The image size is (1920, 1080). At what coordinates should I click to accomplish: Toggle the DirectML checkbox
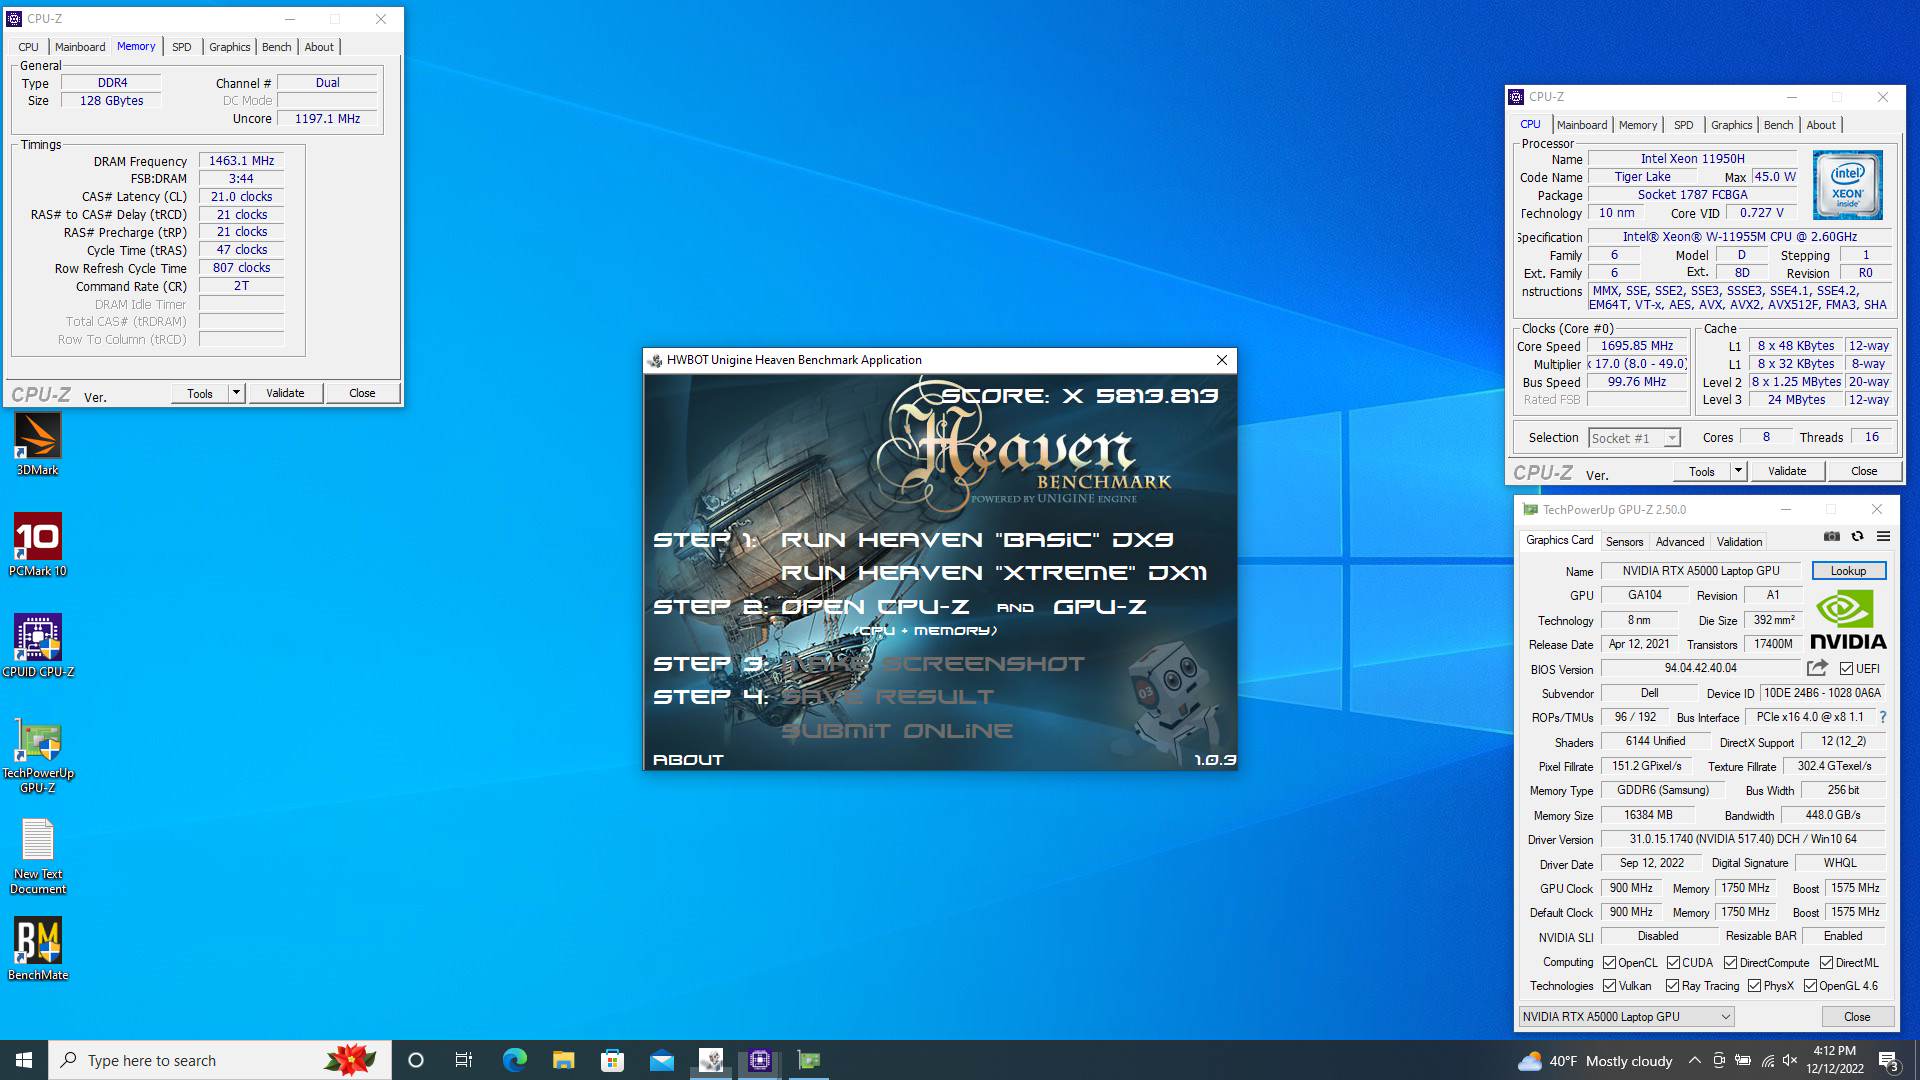[x=1826, y=962]
